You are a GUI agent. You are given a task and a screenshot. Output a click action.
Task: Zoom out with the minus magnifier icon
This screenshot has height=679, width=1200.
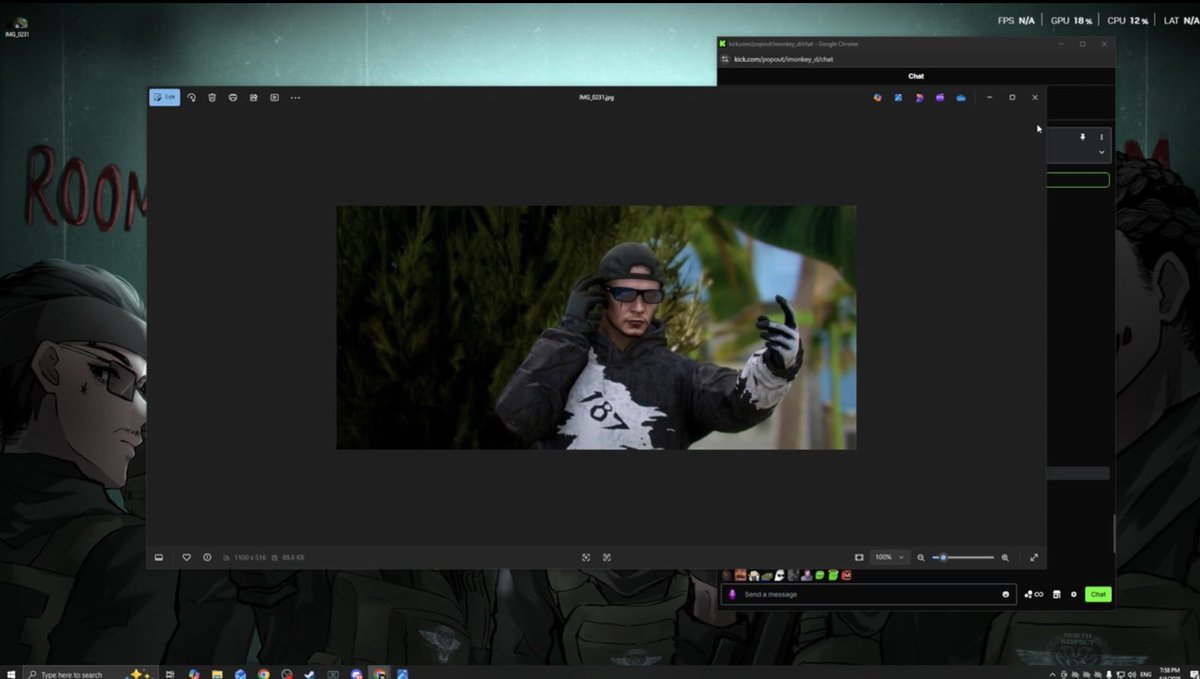(x=921, y=557)
